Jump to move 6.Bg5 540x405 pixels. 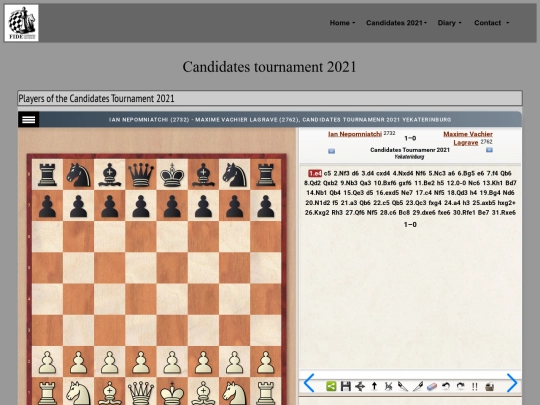(466, 173)
